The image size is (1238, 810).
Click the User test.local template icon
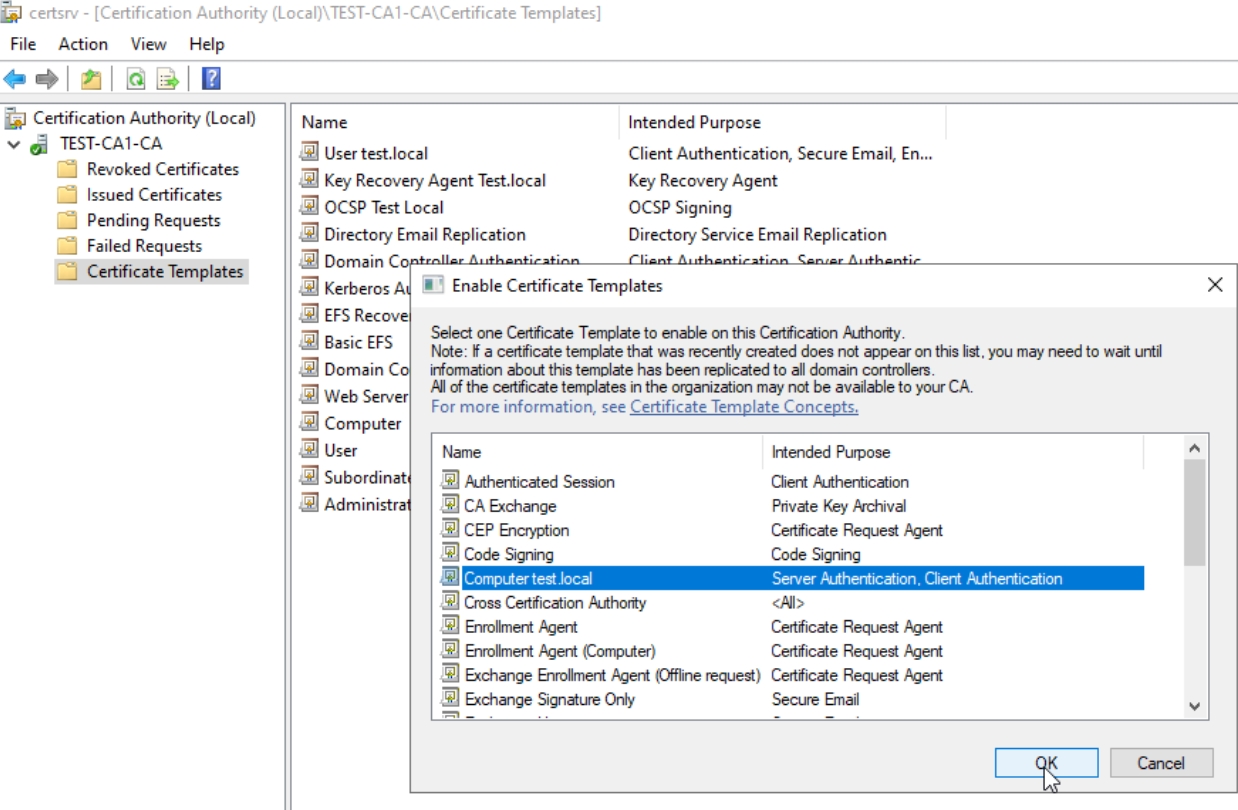tap(310, 153)
